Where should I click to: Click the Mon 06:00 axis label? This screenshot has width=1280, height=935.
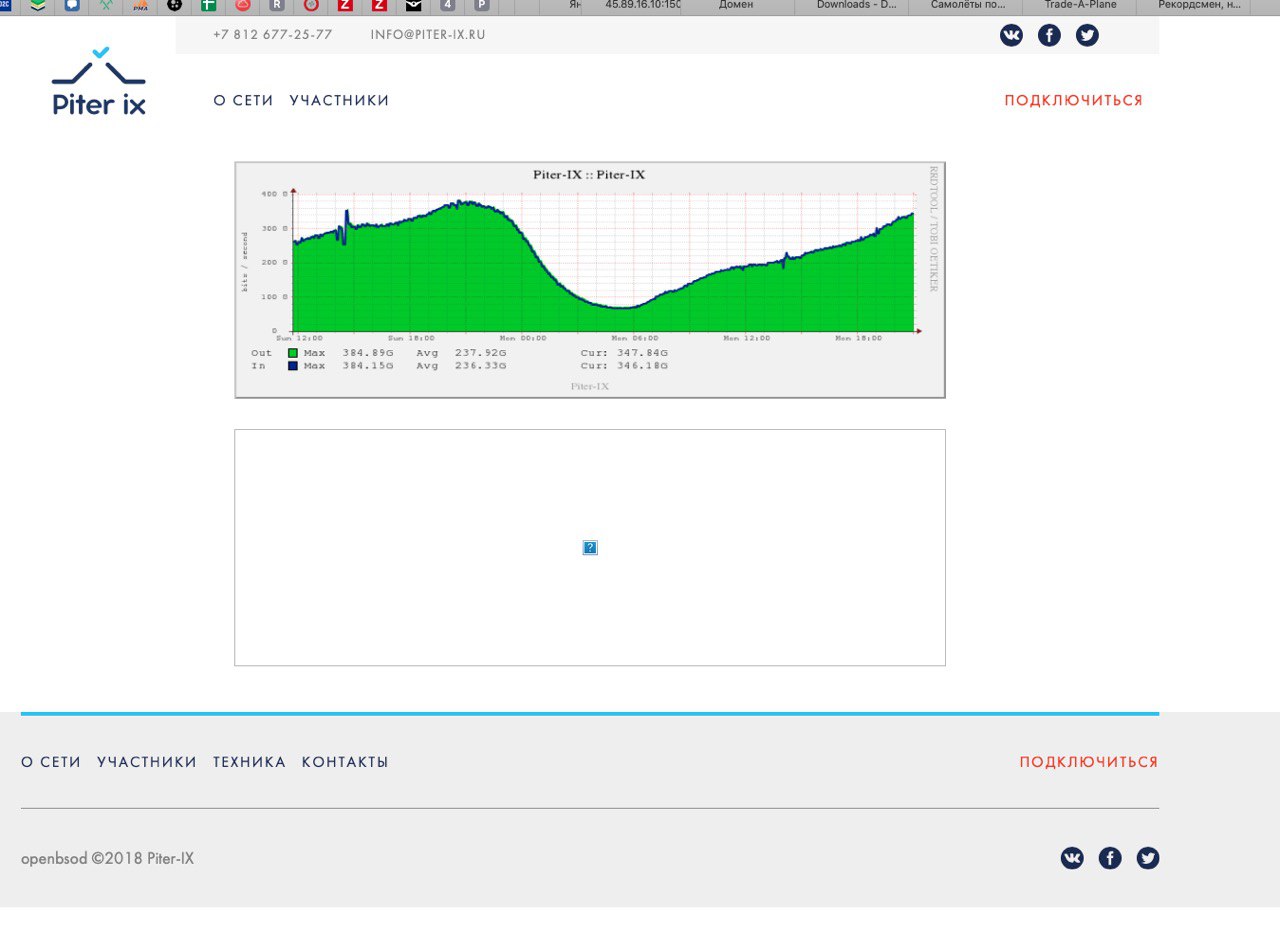point(635,338)
